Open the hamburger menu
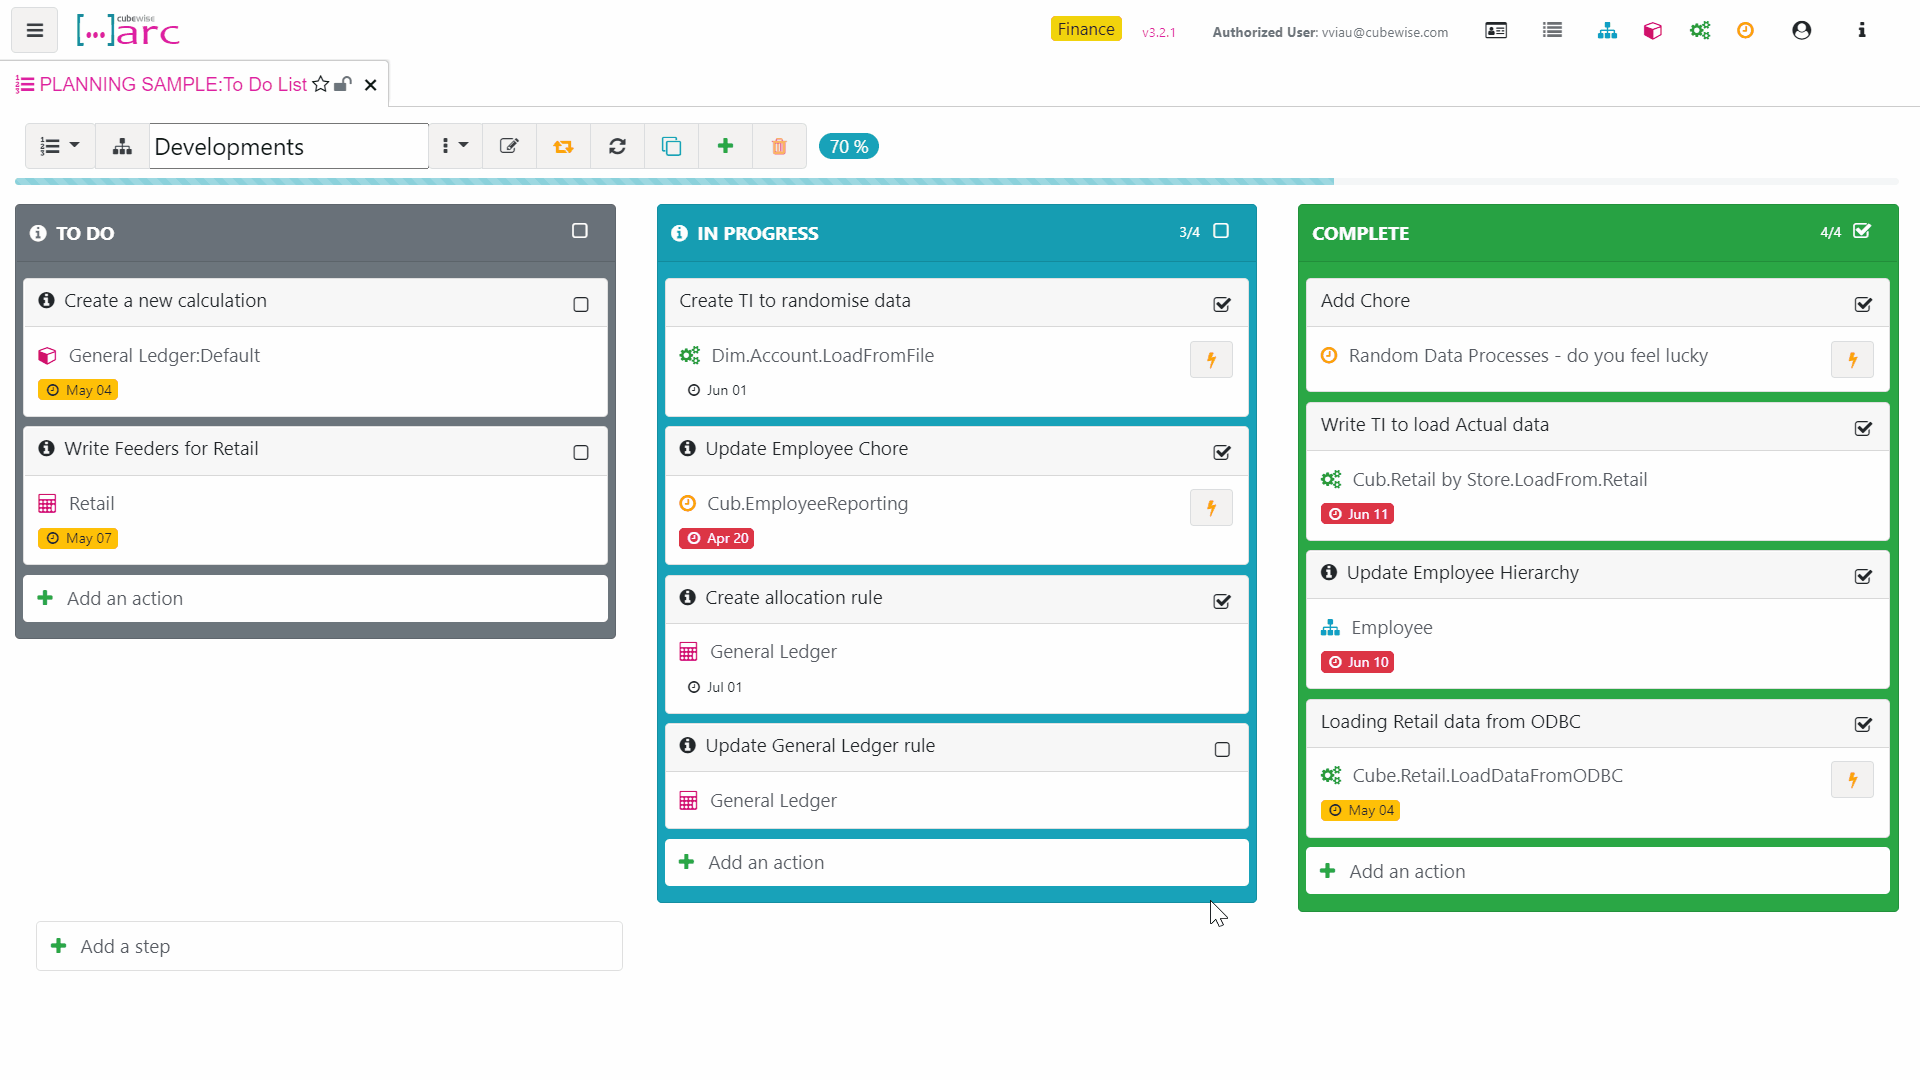 point(33,30)
